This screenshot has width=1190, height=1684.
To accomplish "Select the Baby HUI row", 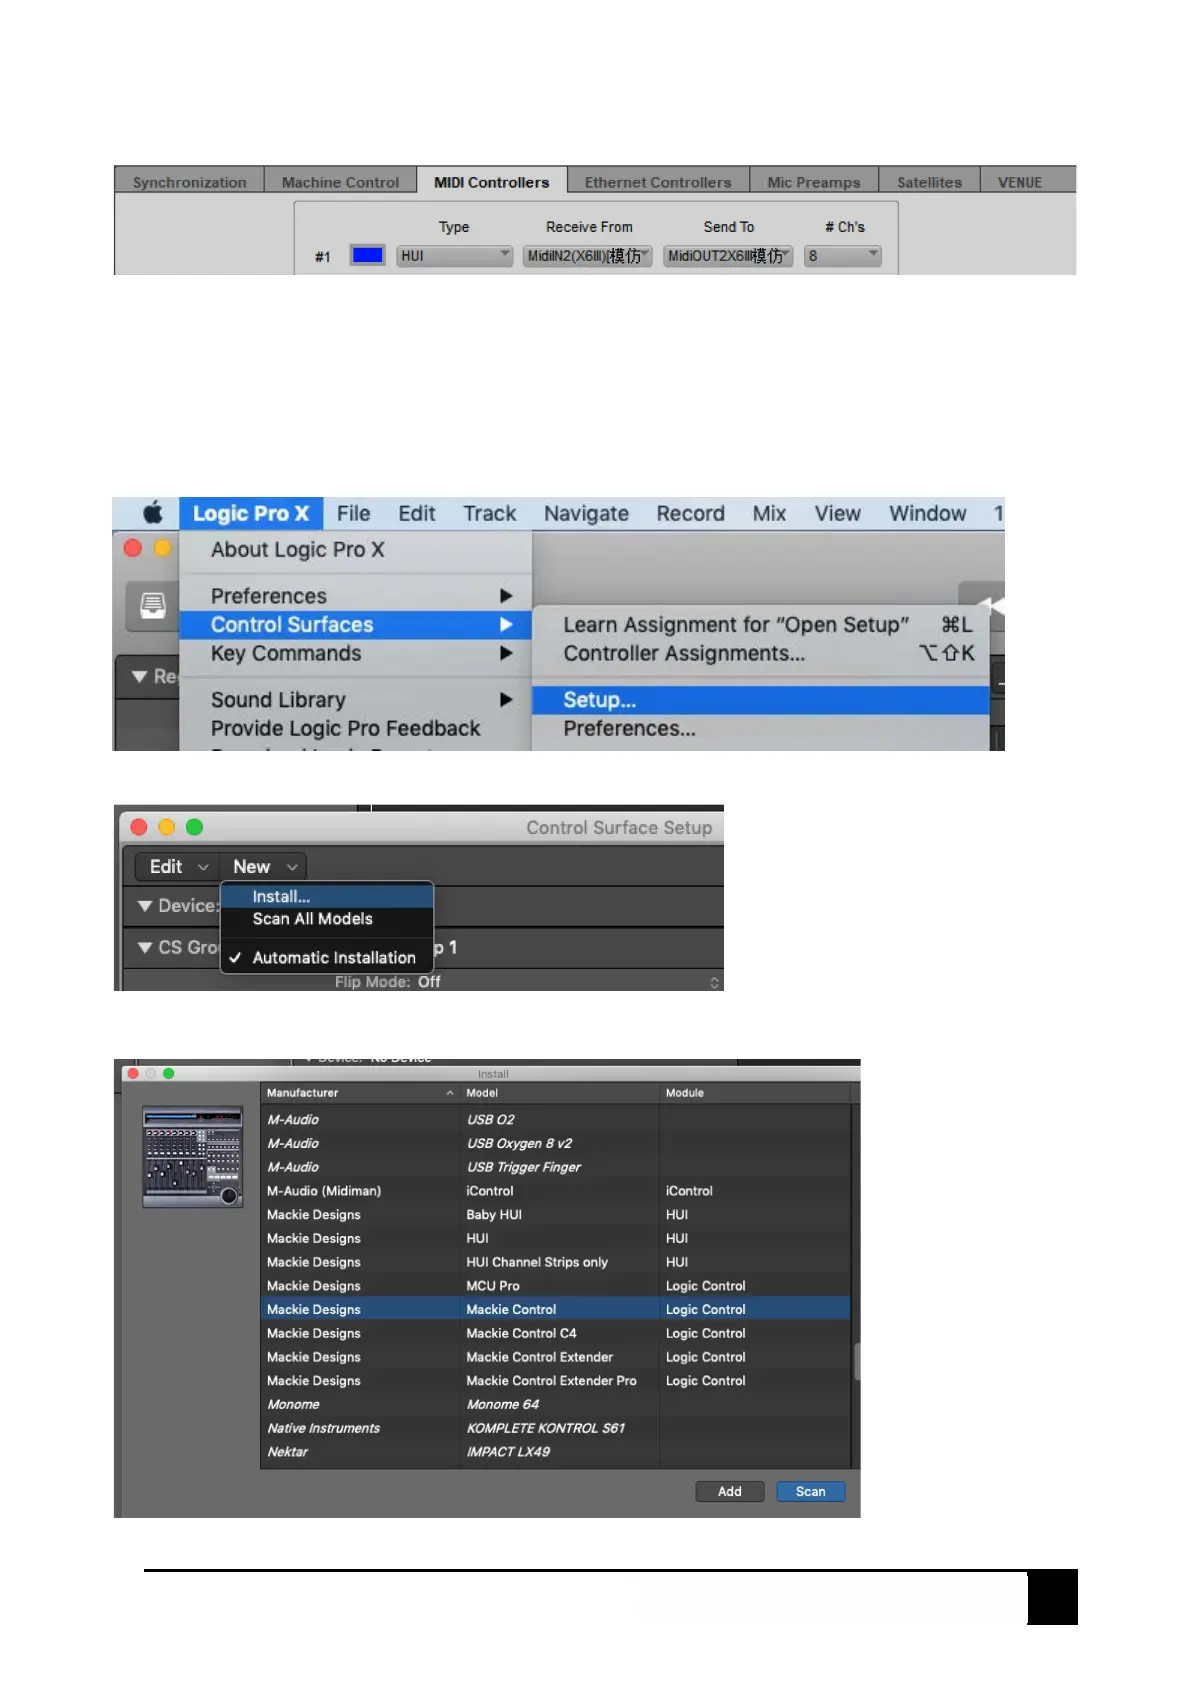I will (555, 1215).
